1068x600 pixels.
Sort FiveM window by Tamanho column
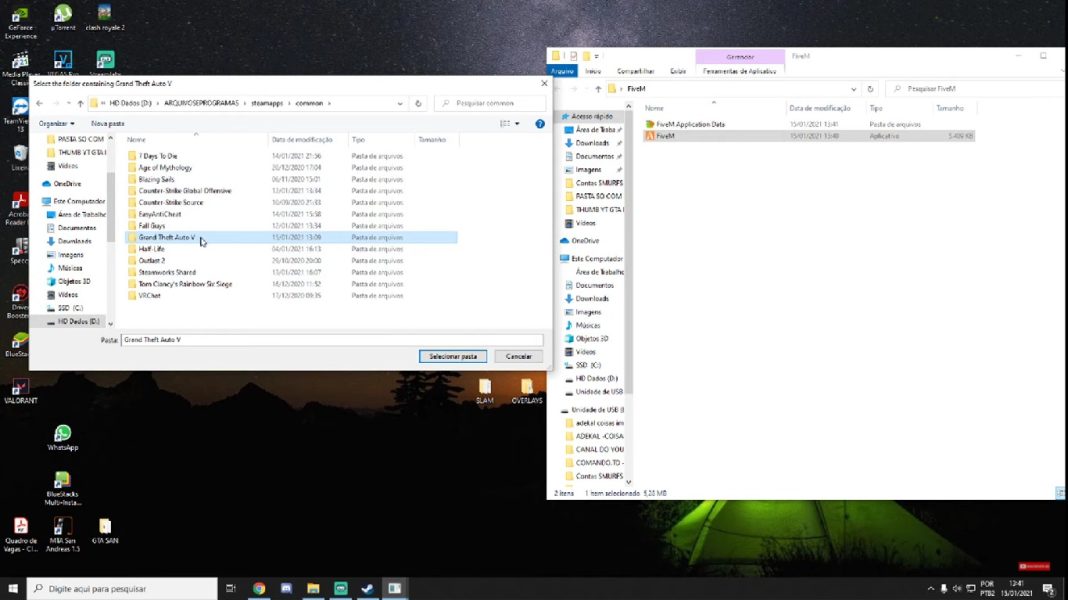(x=949, y=108)
